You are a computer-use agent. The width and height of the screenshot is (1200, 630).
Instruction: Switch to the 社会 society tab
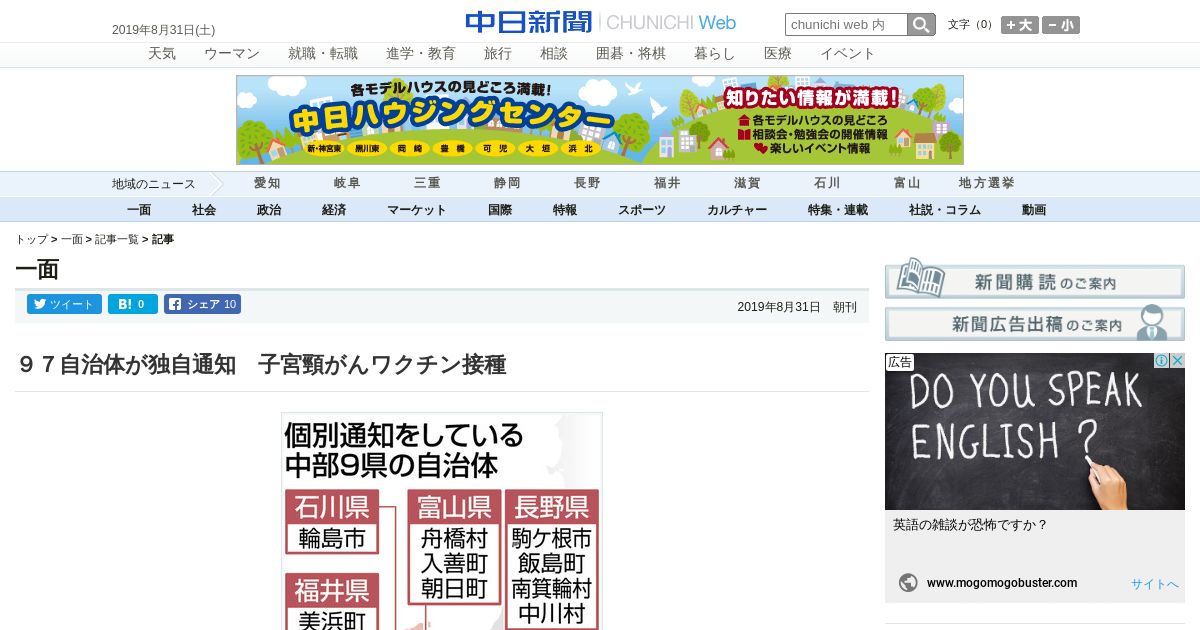[204, 210]
